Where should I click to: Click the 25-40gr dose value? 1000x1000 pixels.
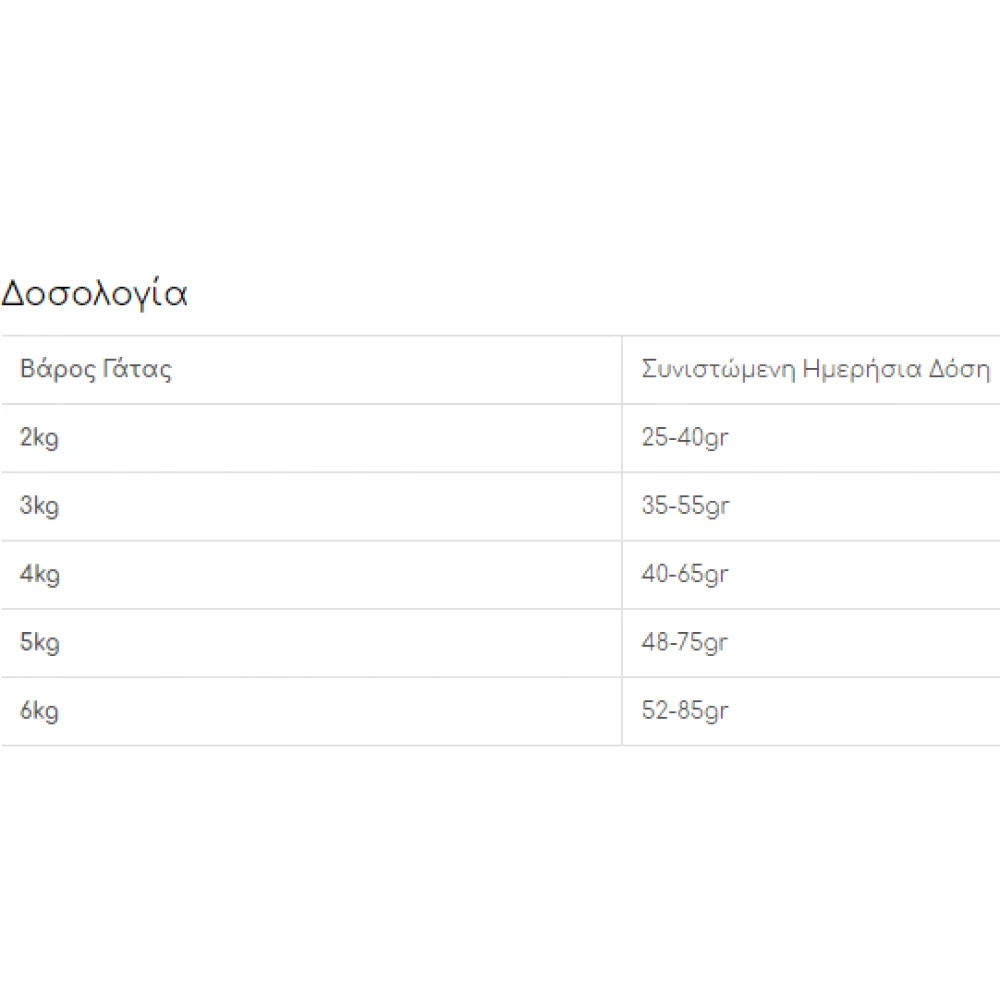685,438
